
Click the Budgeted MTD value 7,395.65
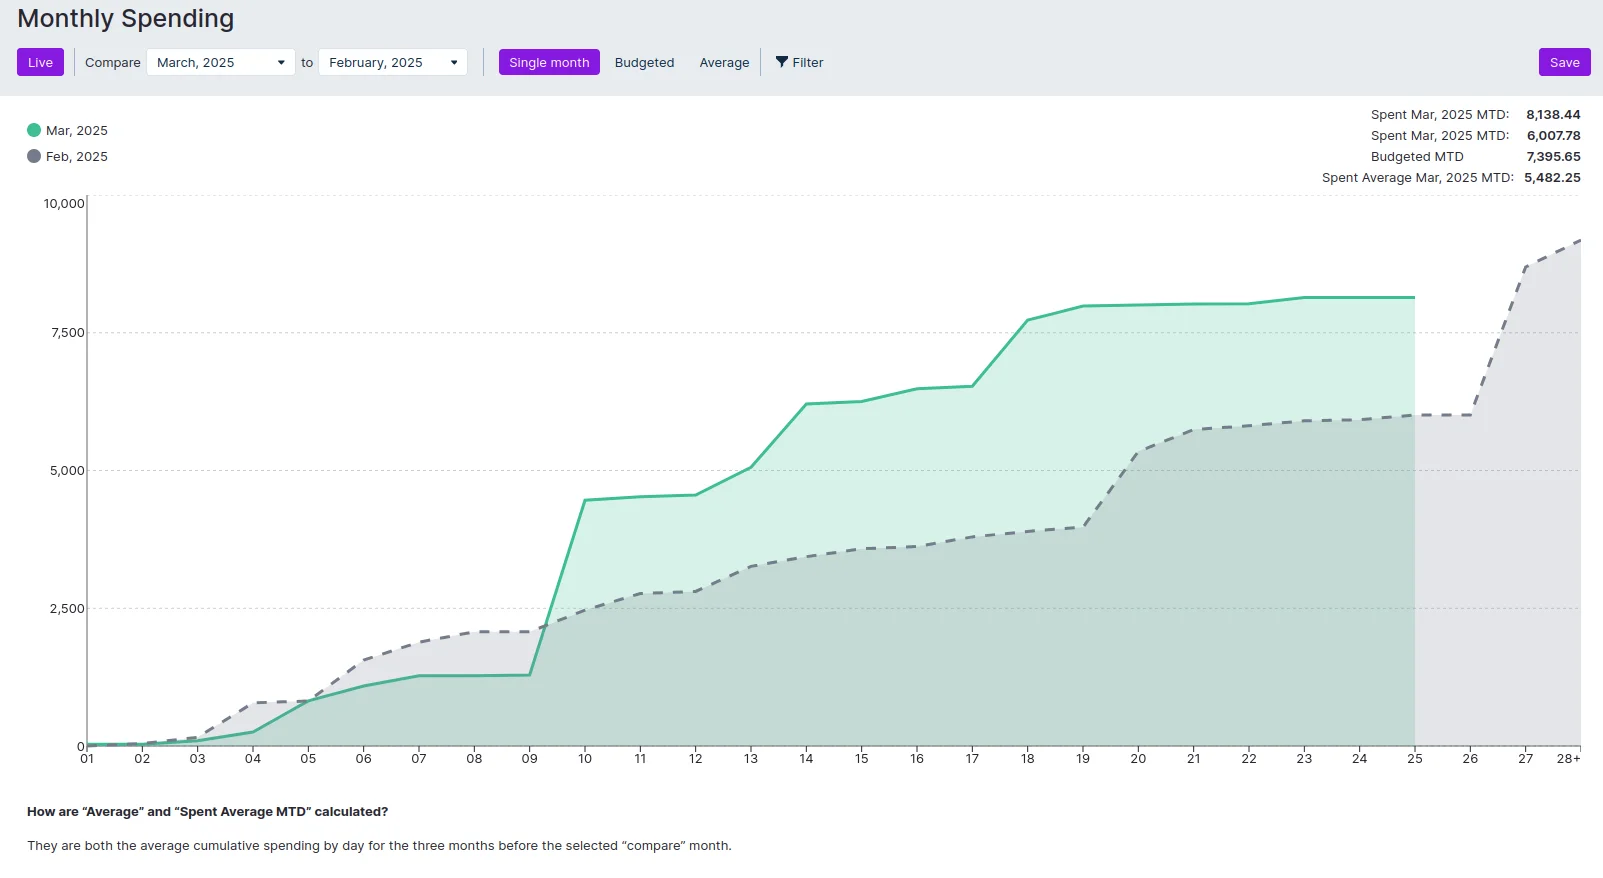click(x=1553, y=157)
